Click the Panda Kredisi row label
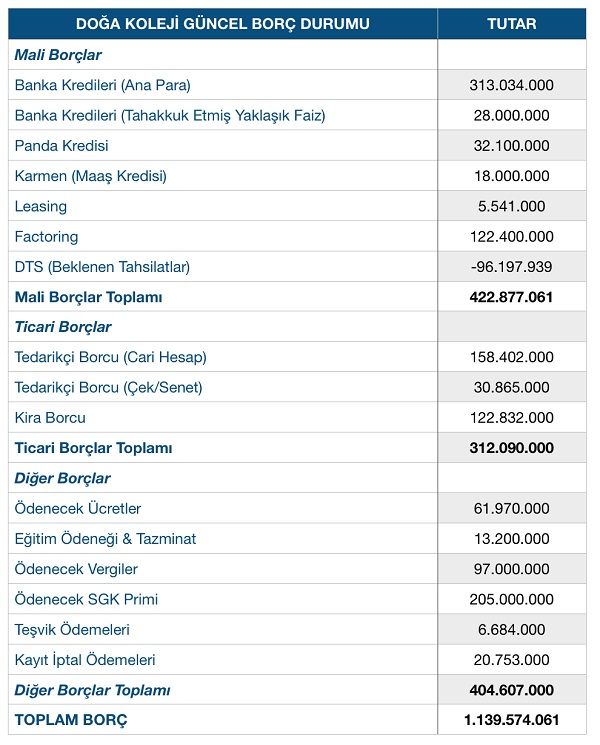The height and width of the screenshot is (745, 600). (61, 146)
